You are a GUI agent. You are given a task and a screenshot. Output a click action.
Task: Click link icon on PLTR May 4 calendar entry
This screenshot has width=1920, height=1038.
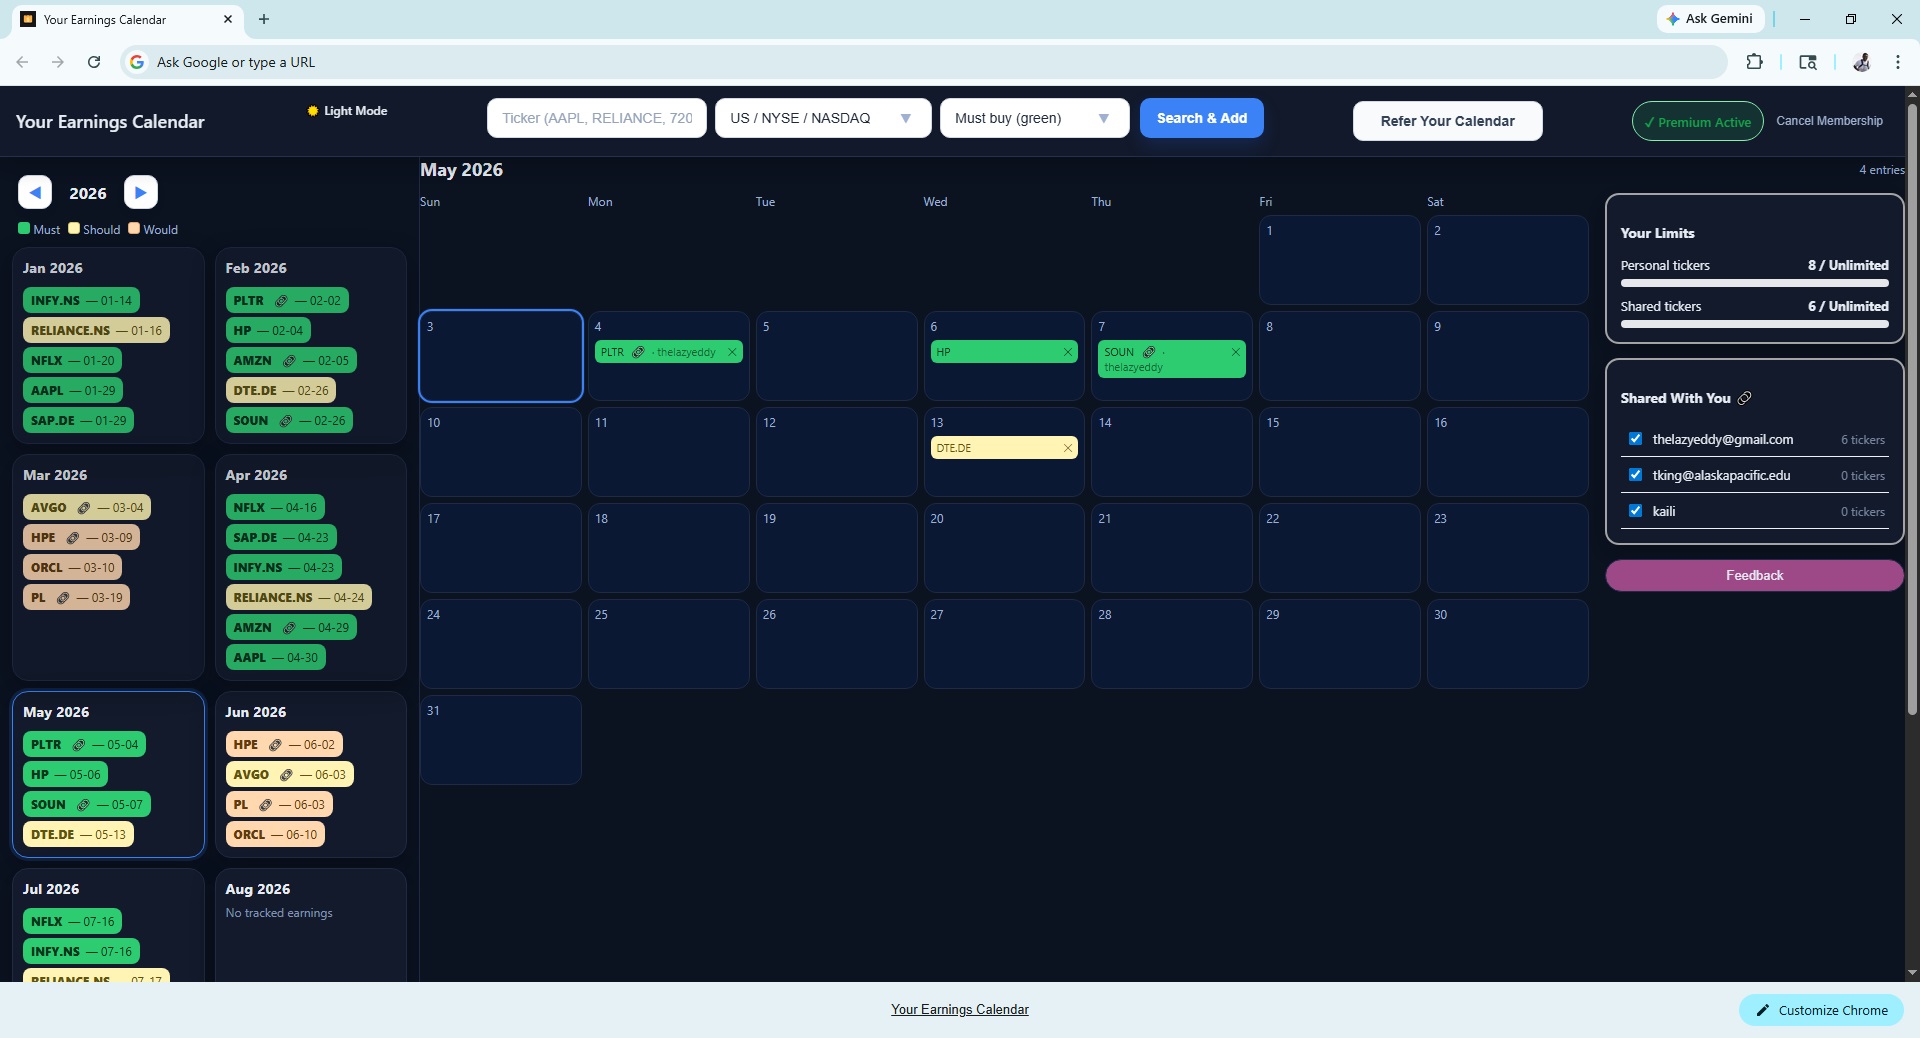638,352
